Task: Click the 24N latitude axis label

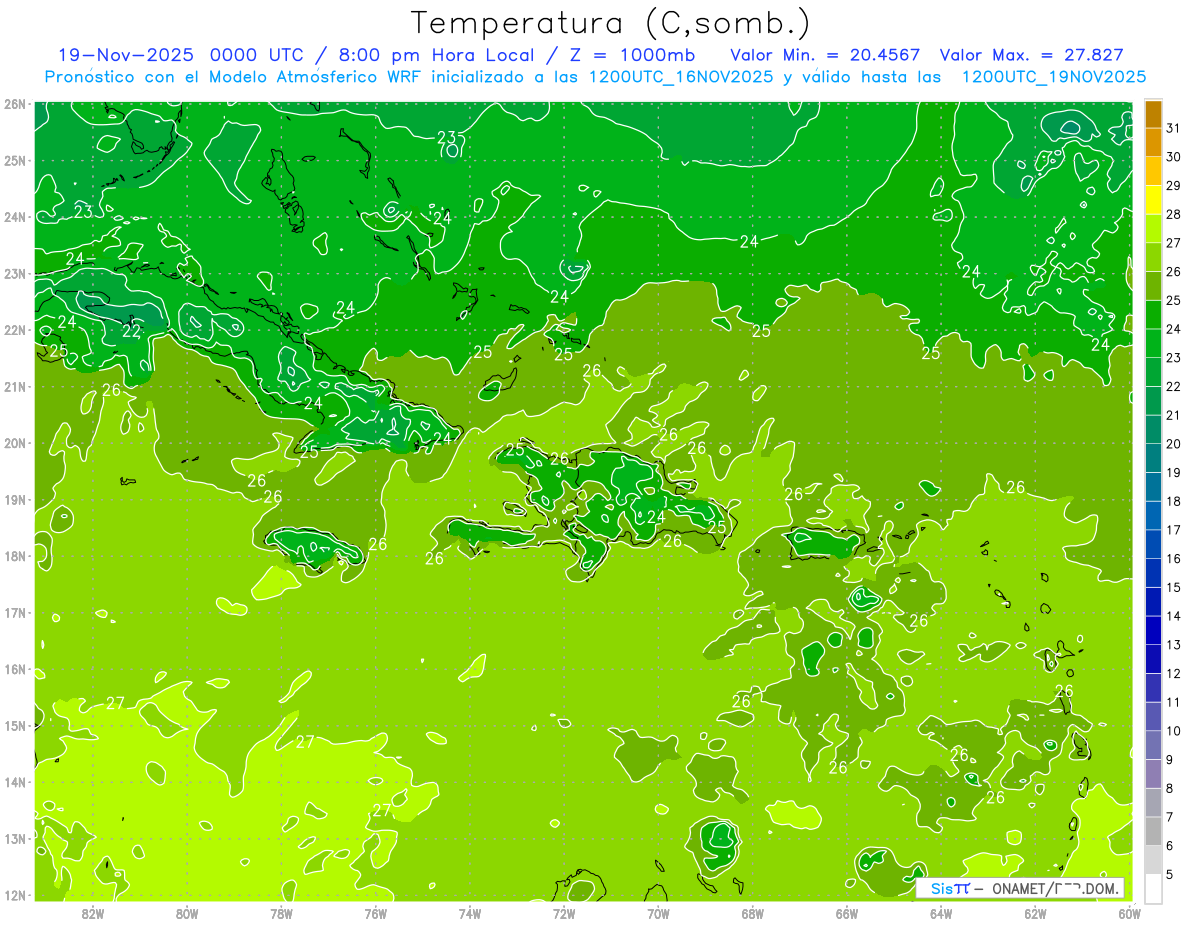Action: pyautogui.click(x=14, y=216)
